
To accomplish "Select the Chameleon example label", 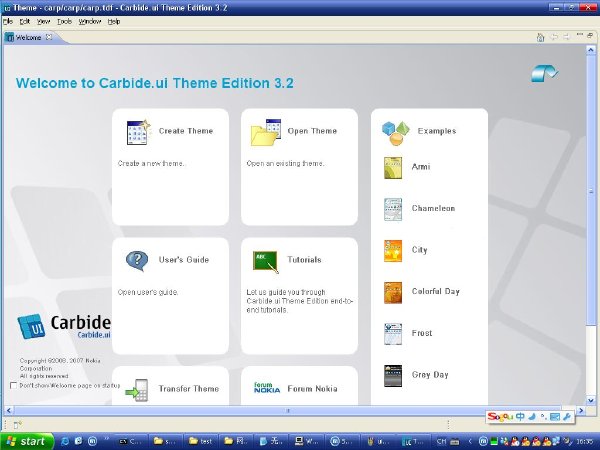I will coord(433,209).
